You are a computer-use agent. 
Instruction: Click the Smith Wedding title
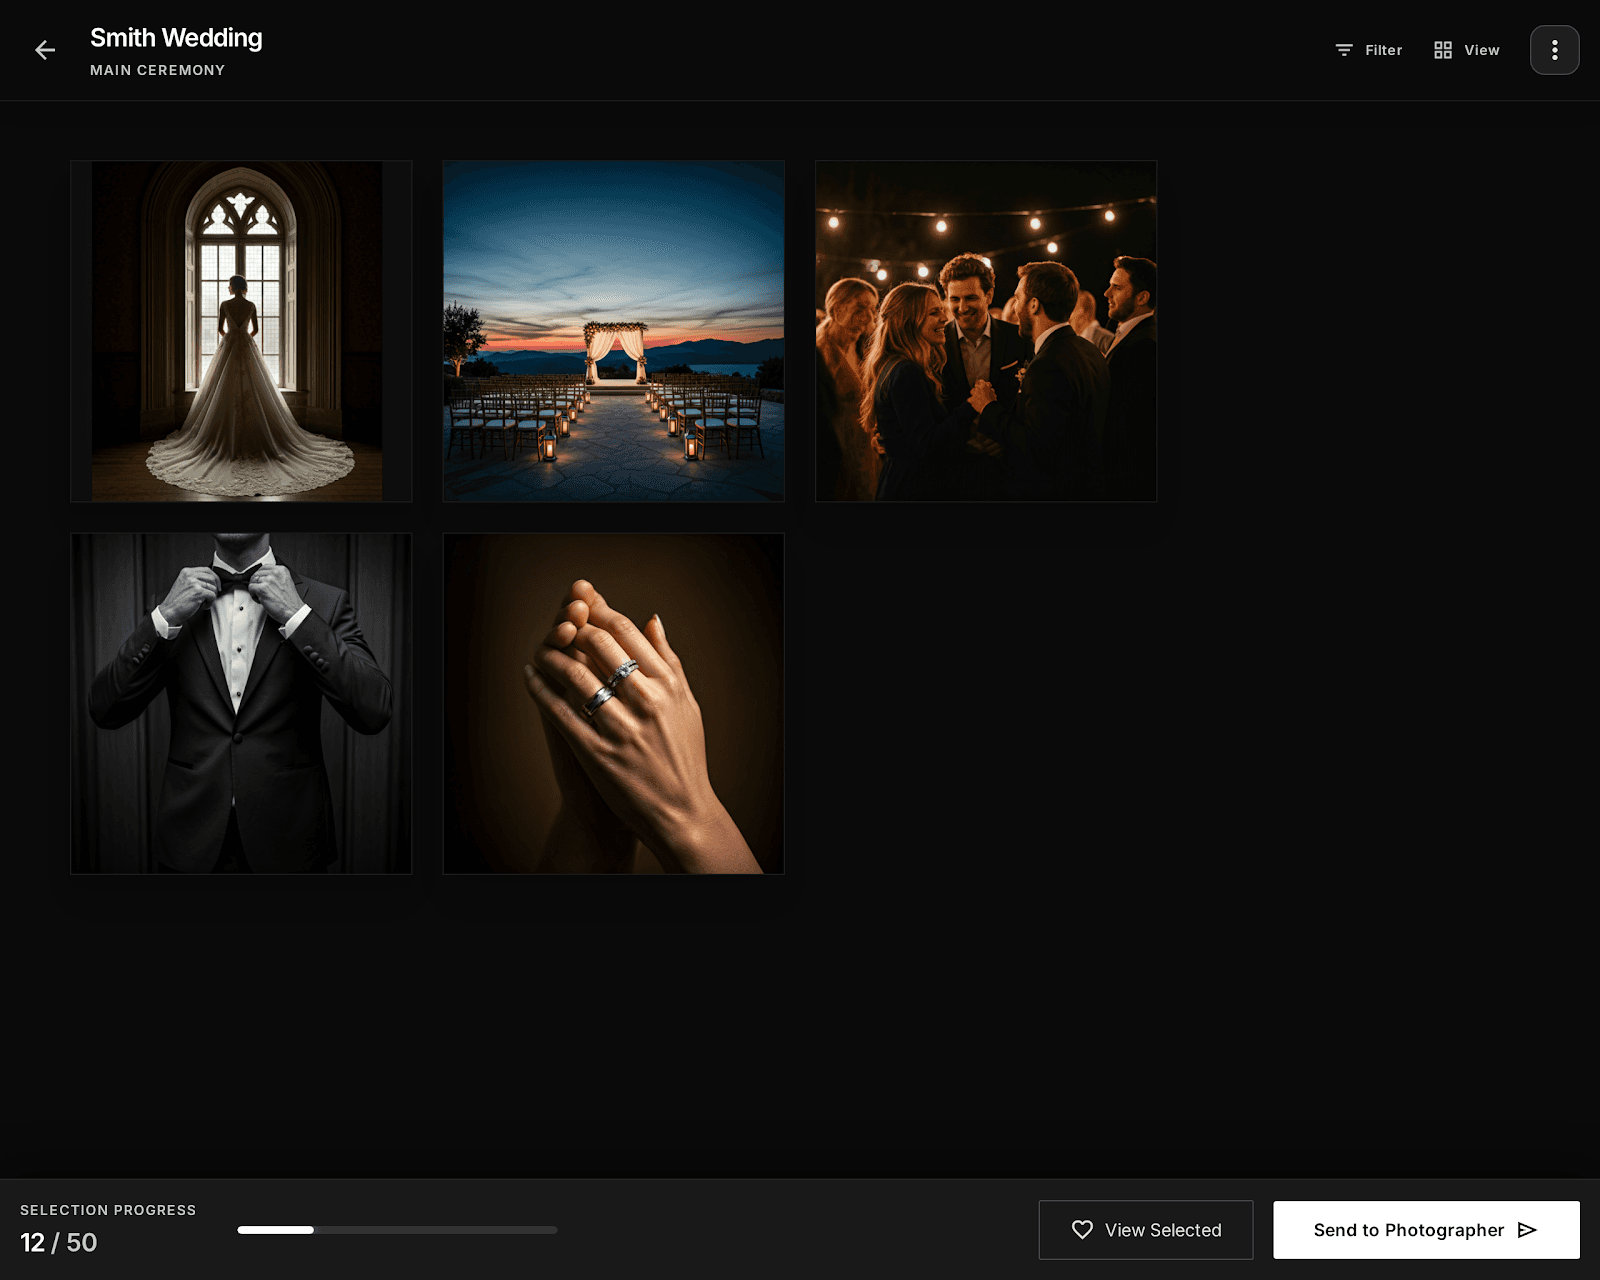point(176,38)
